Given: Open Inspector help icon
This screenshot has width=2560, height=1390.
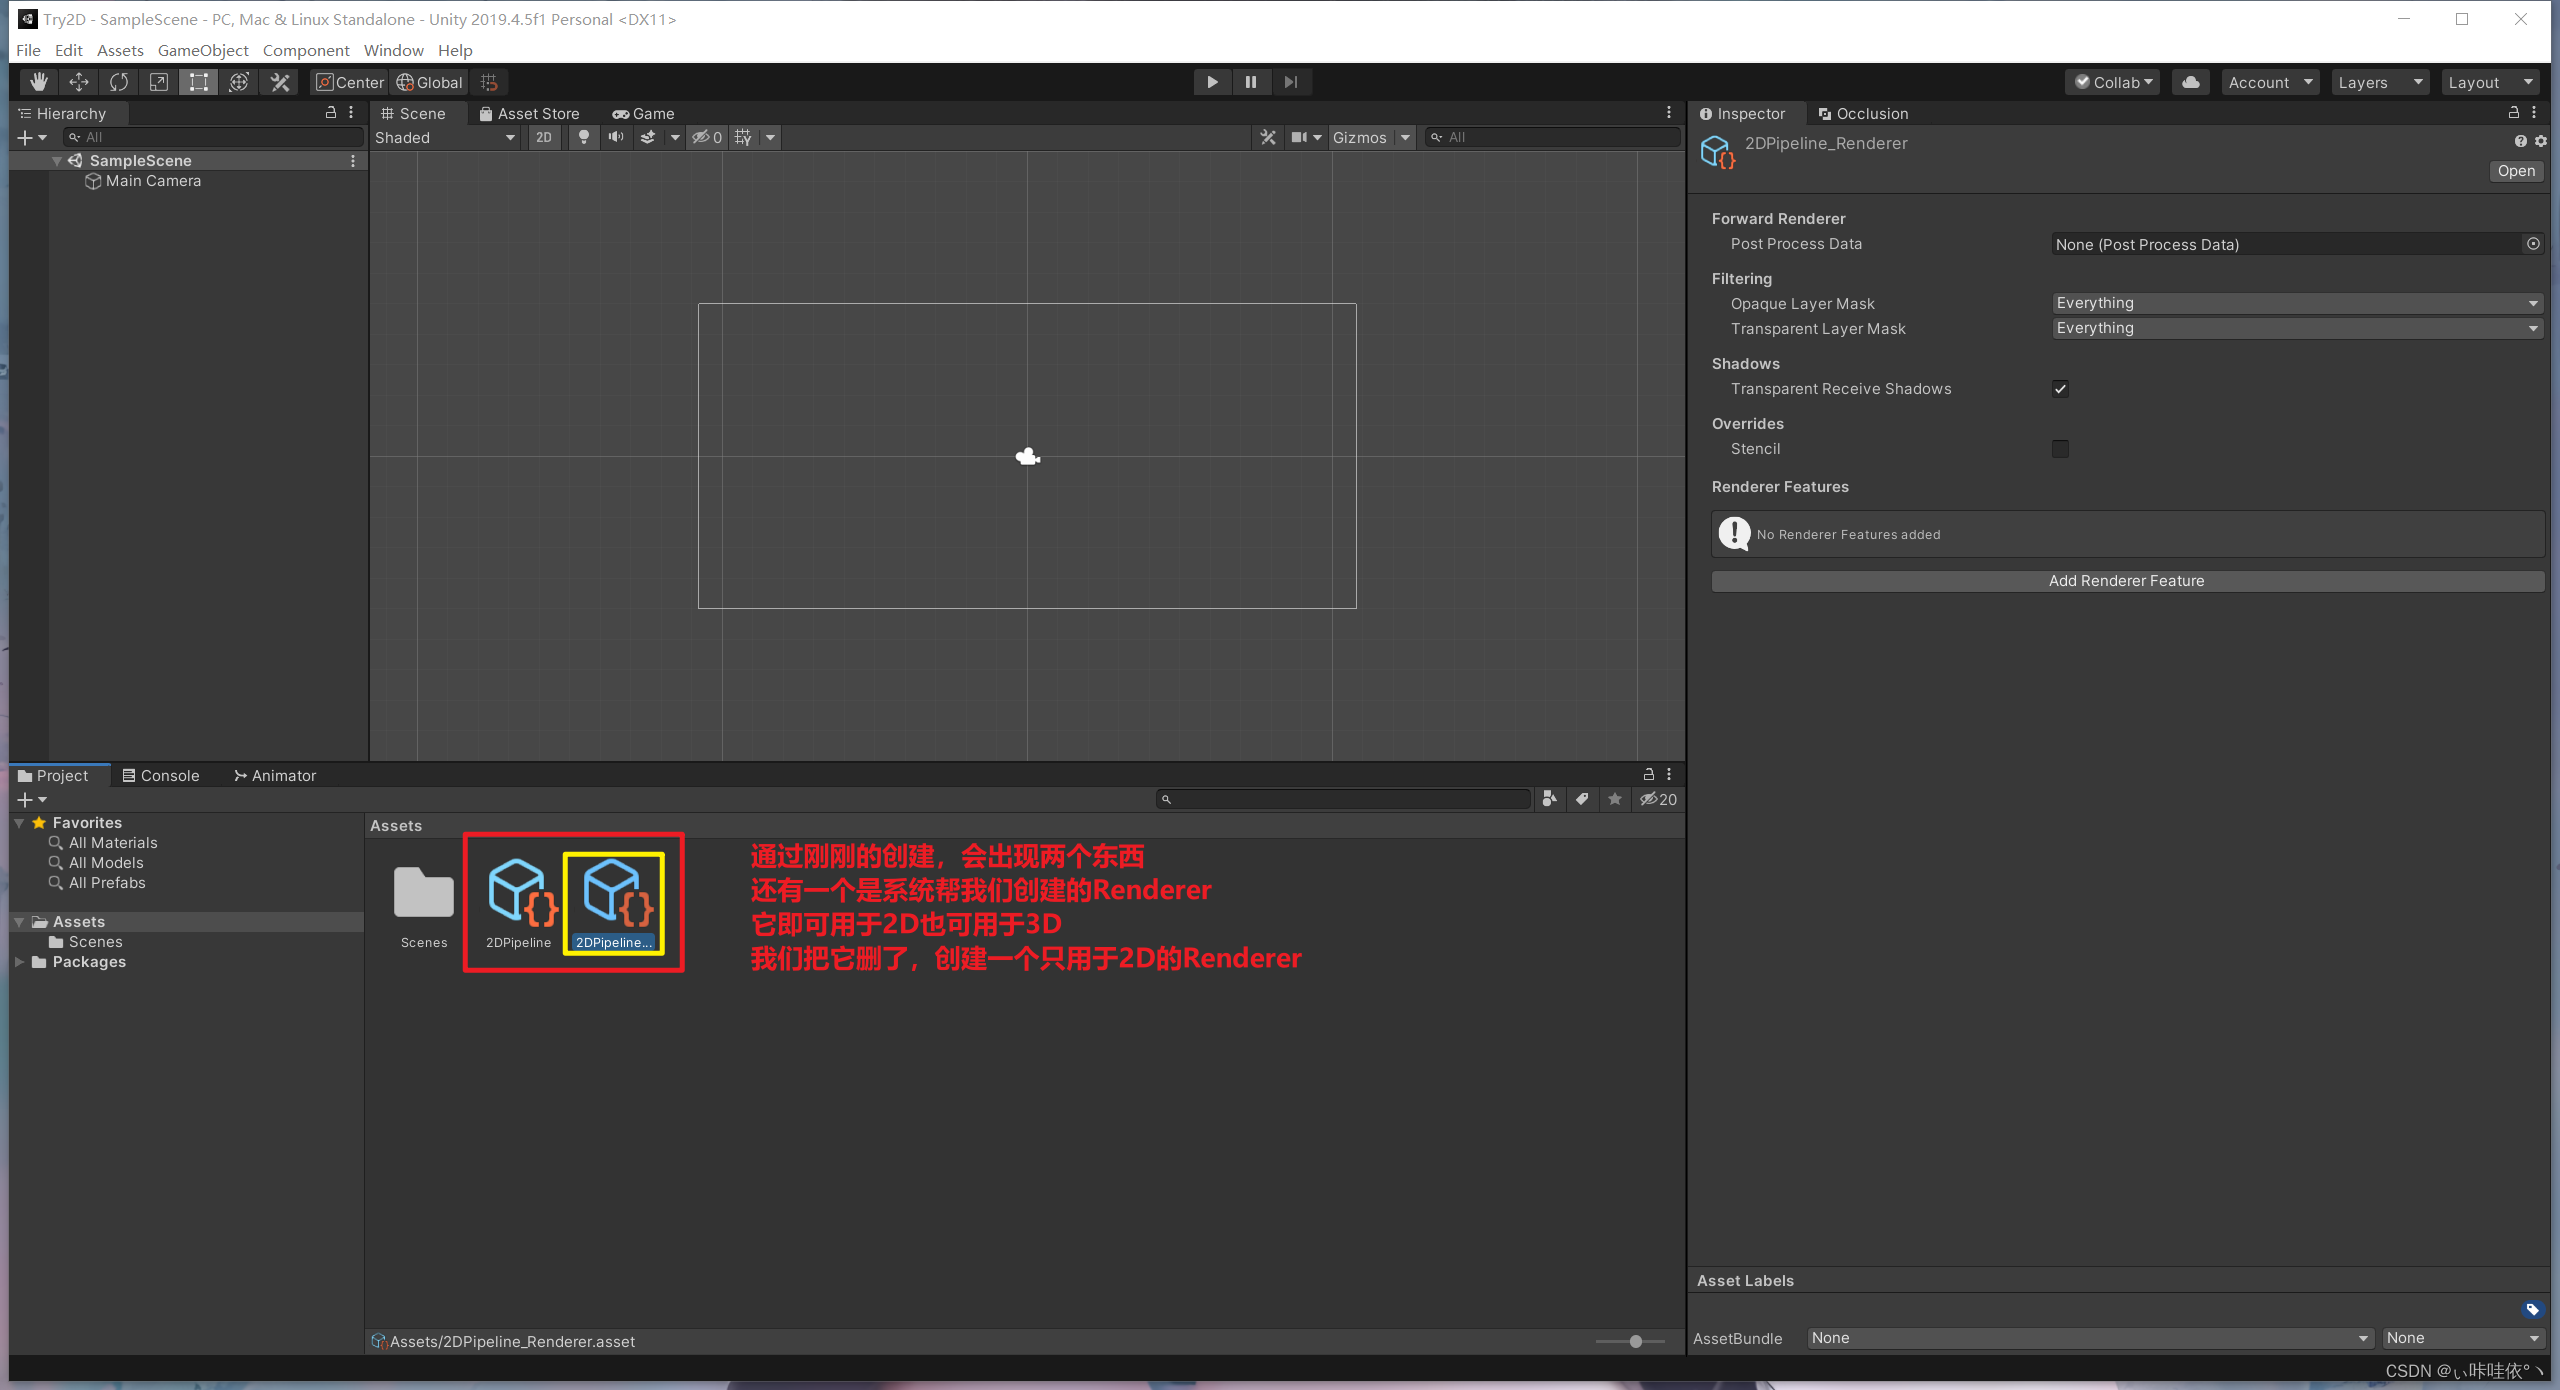Looking at the screenshot, I should [x=2520, y=142].
